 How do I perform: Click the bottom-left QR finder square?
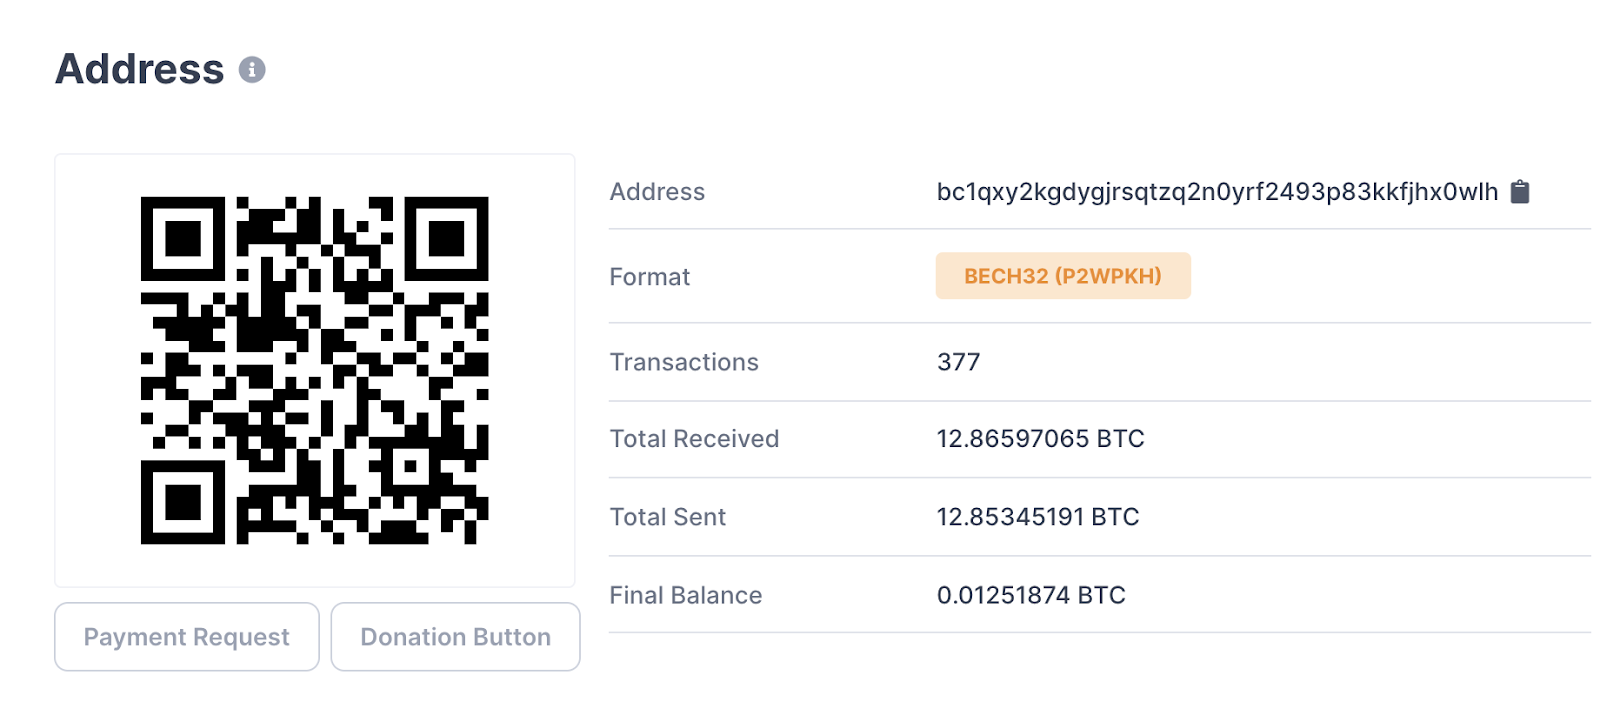(183, 502)
